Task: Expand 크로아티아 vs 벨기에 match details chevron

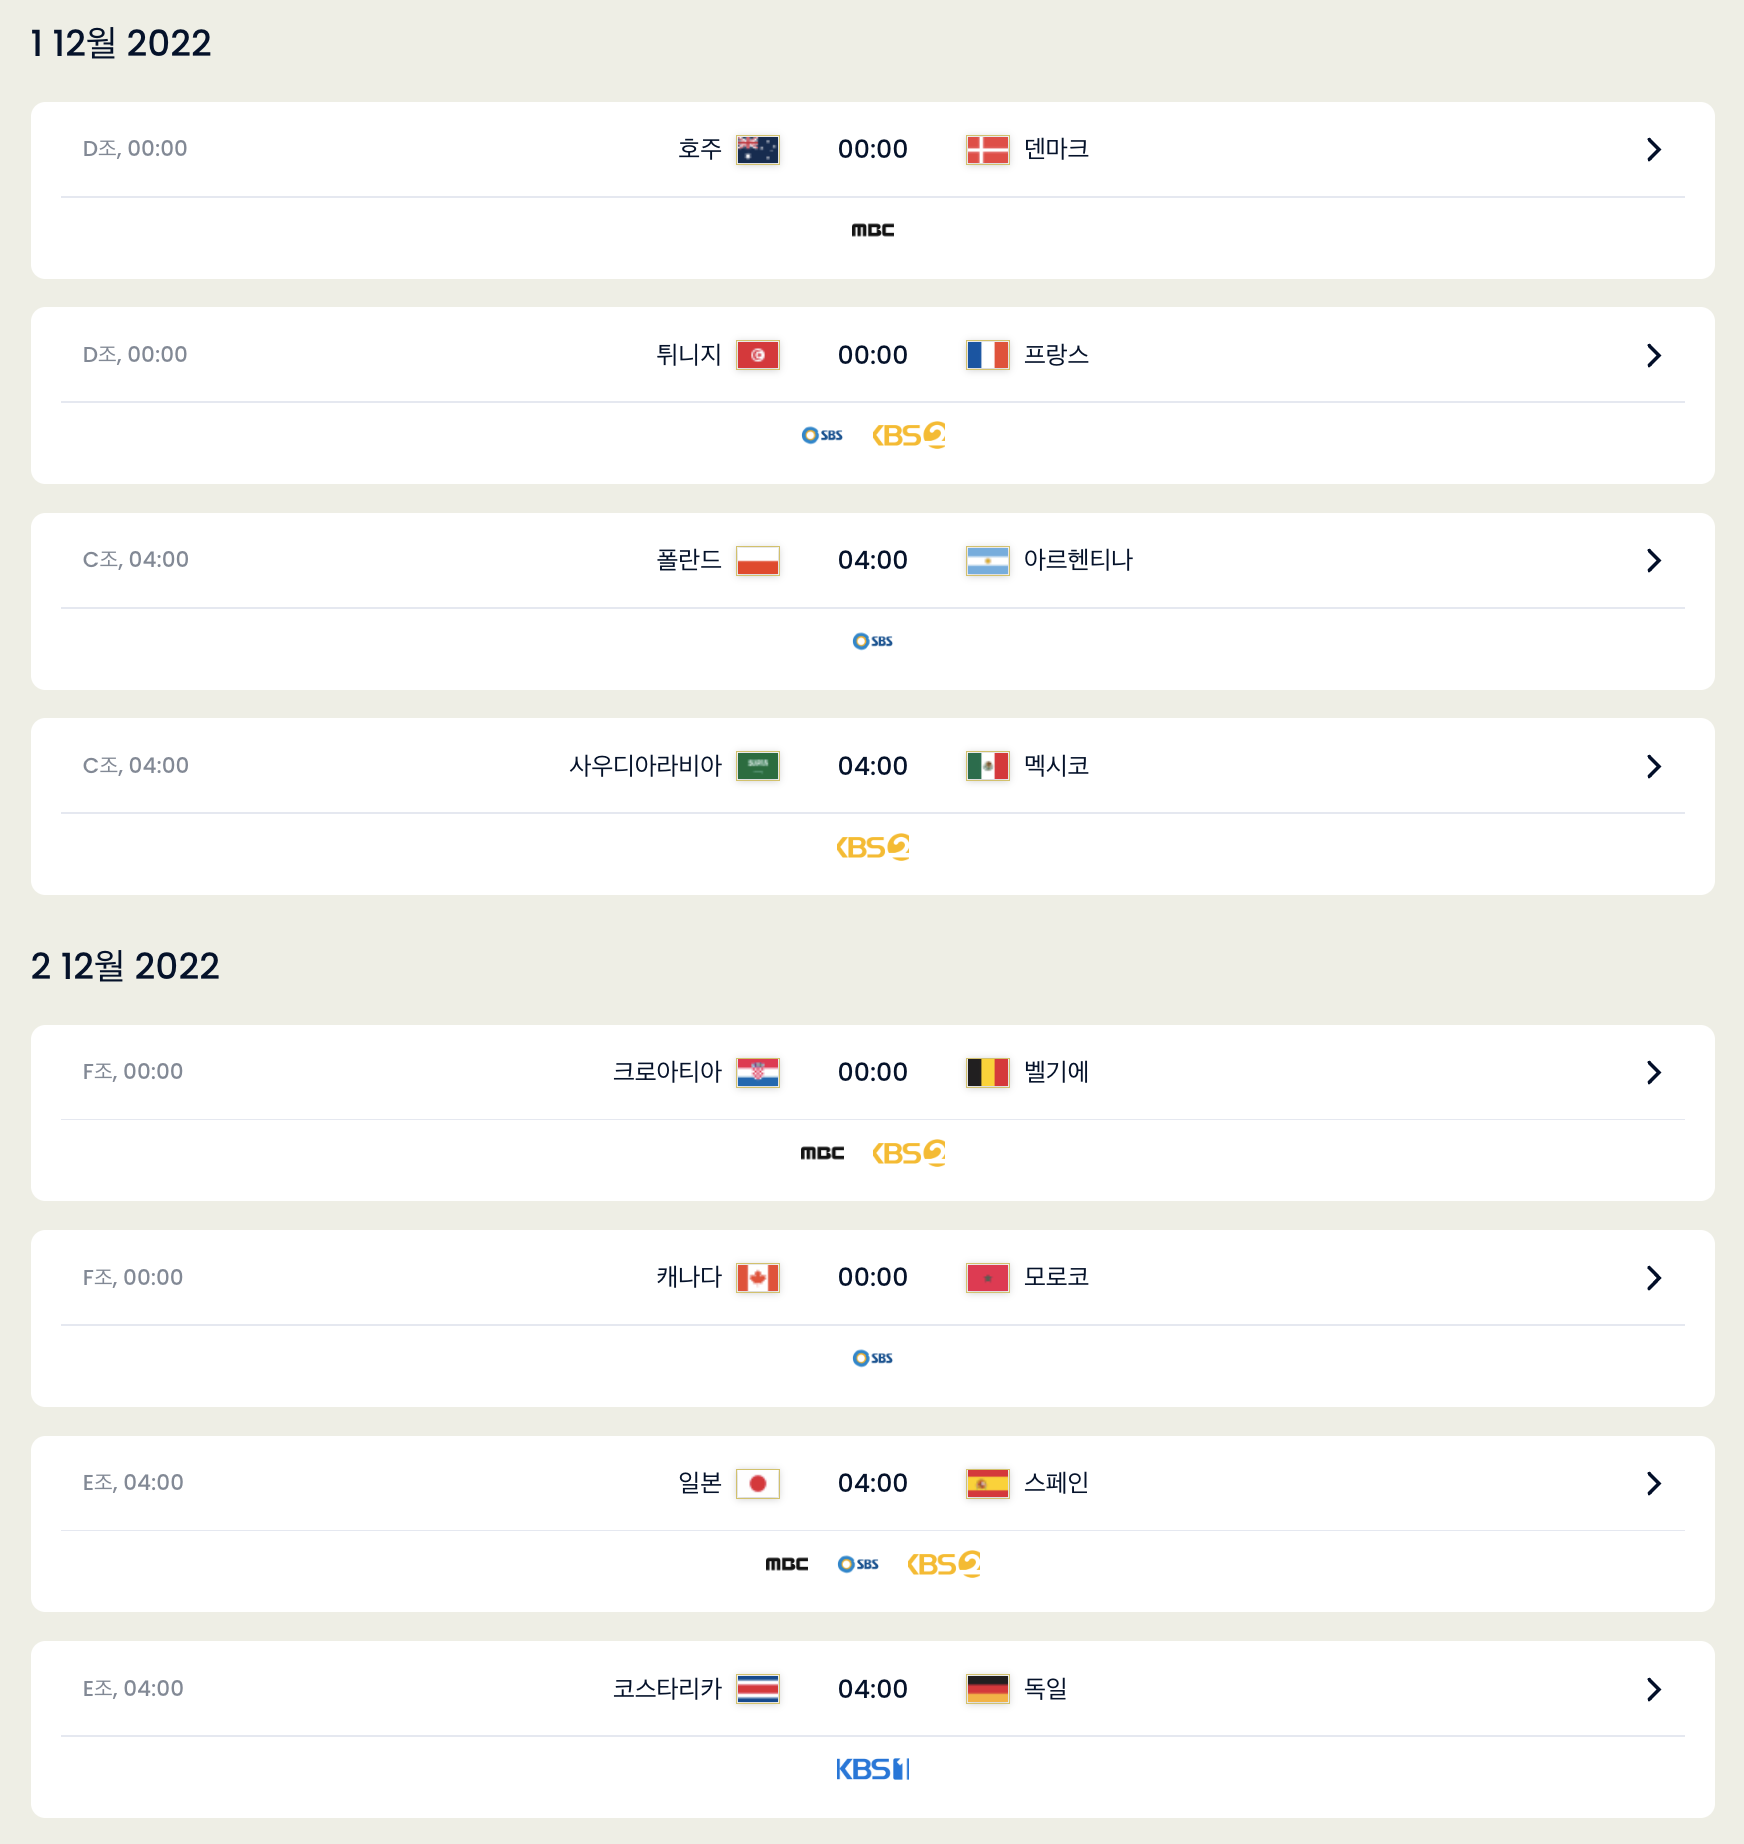Action: [1653, 1073]
